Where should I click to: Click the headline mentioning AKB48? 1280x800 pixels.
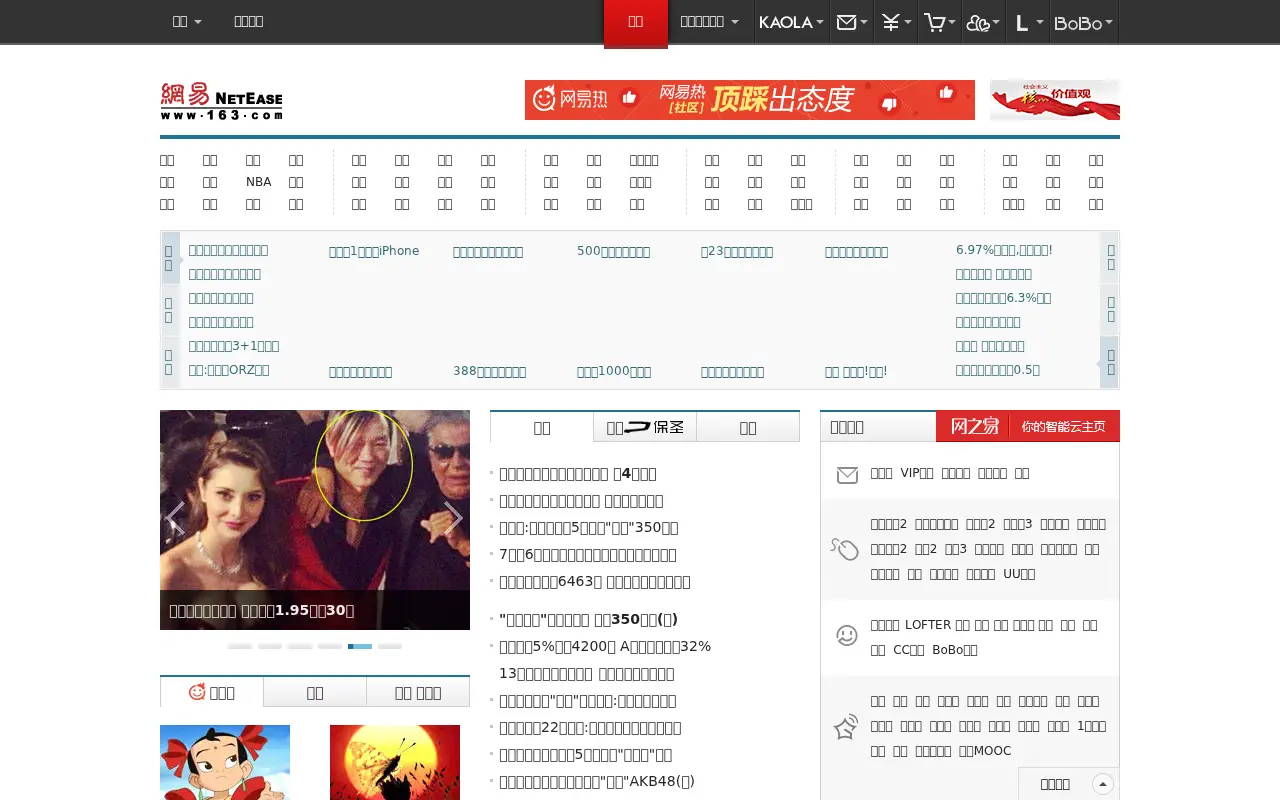click(597, 782)
